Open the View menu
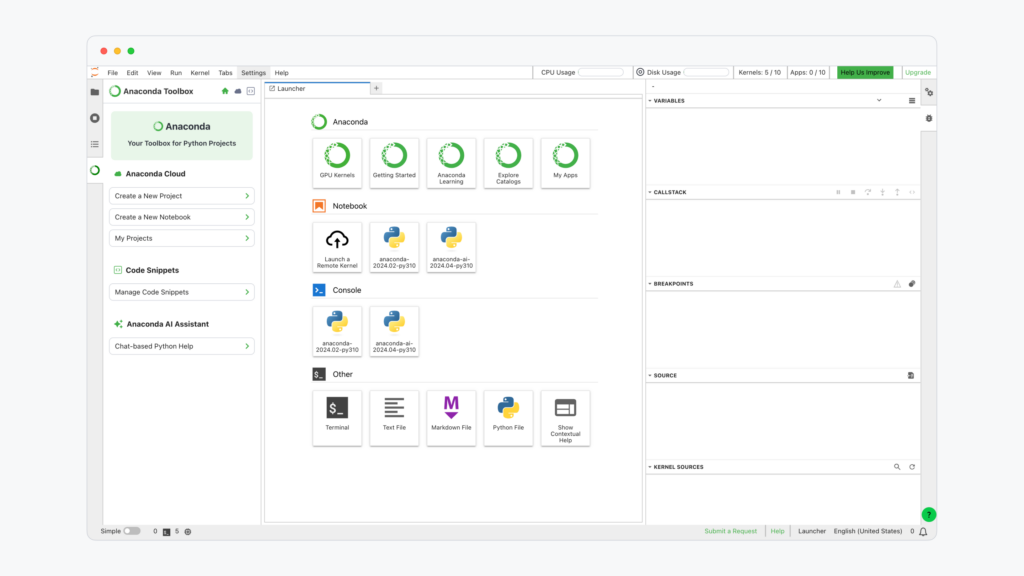 click(x=154, y=73)
